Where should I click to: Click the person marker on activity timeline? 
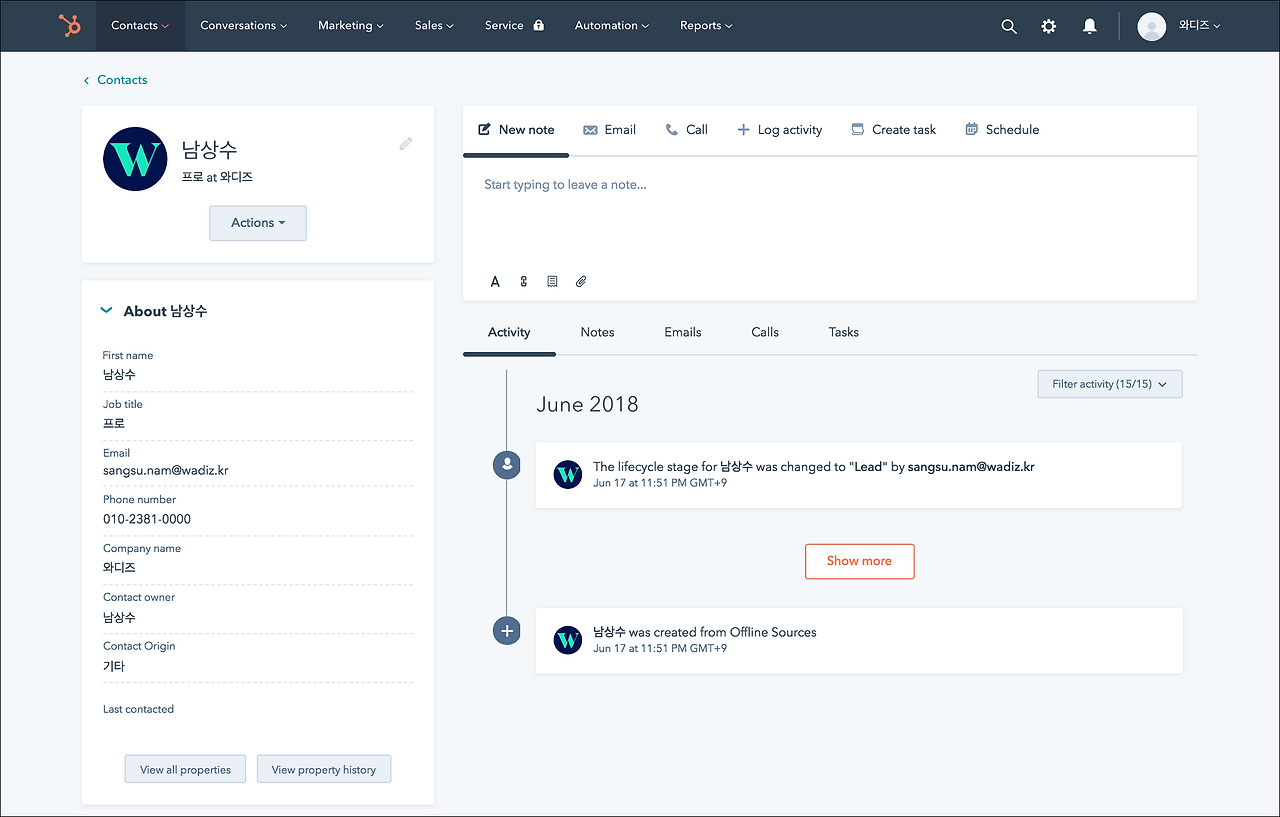point(507,464)
